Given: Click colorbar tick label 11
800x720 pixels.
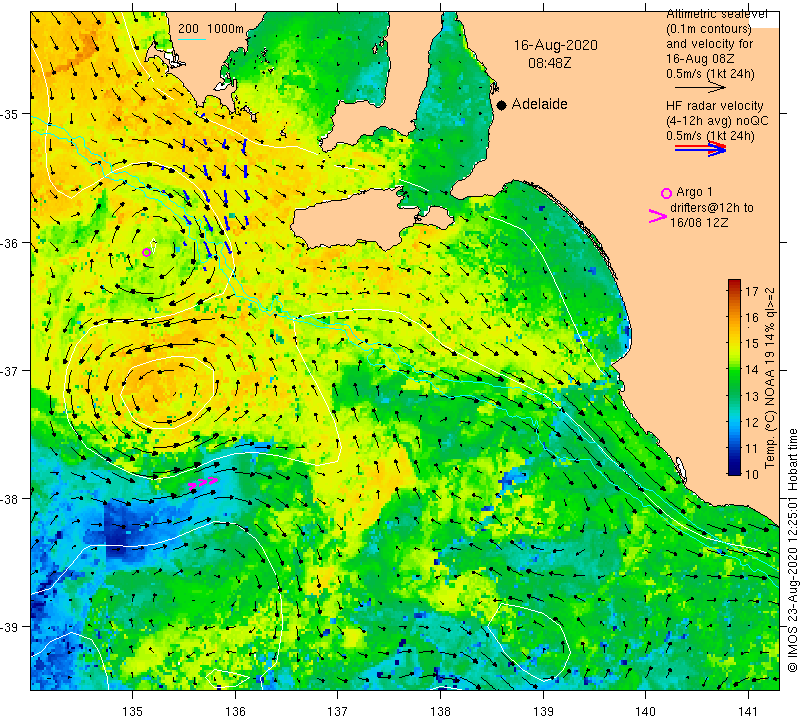Looking at the screenshot, I should (x=752, y=448).
